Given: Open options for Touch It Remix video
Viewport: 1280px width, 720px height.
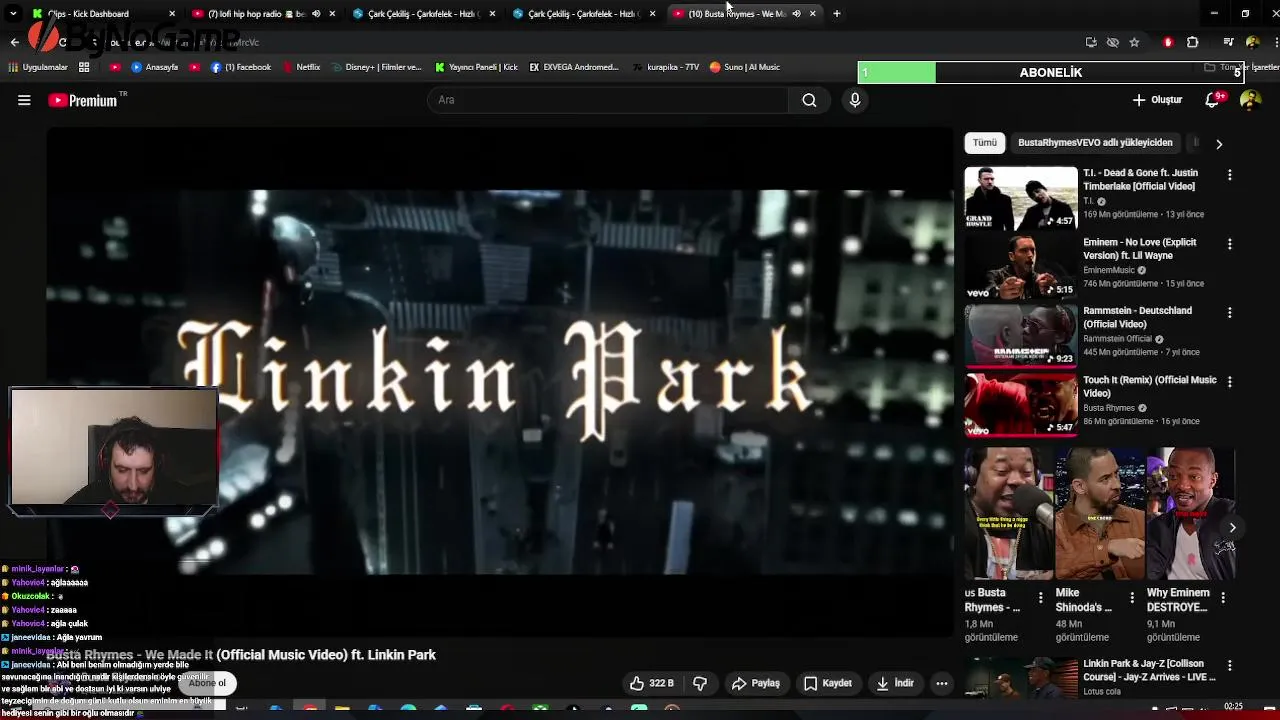Looking at the screenshot, I should click(x=1229, y=381).
